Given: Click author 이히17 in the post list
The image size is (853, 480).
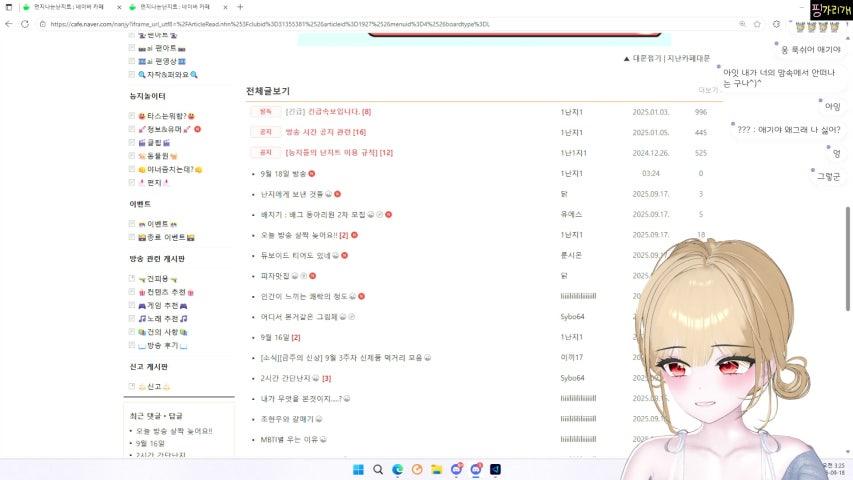Looking at the screenshot, I should tap(572, 358).
